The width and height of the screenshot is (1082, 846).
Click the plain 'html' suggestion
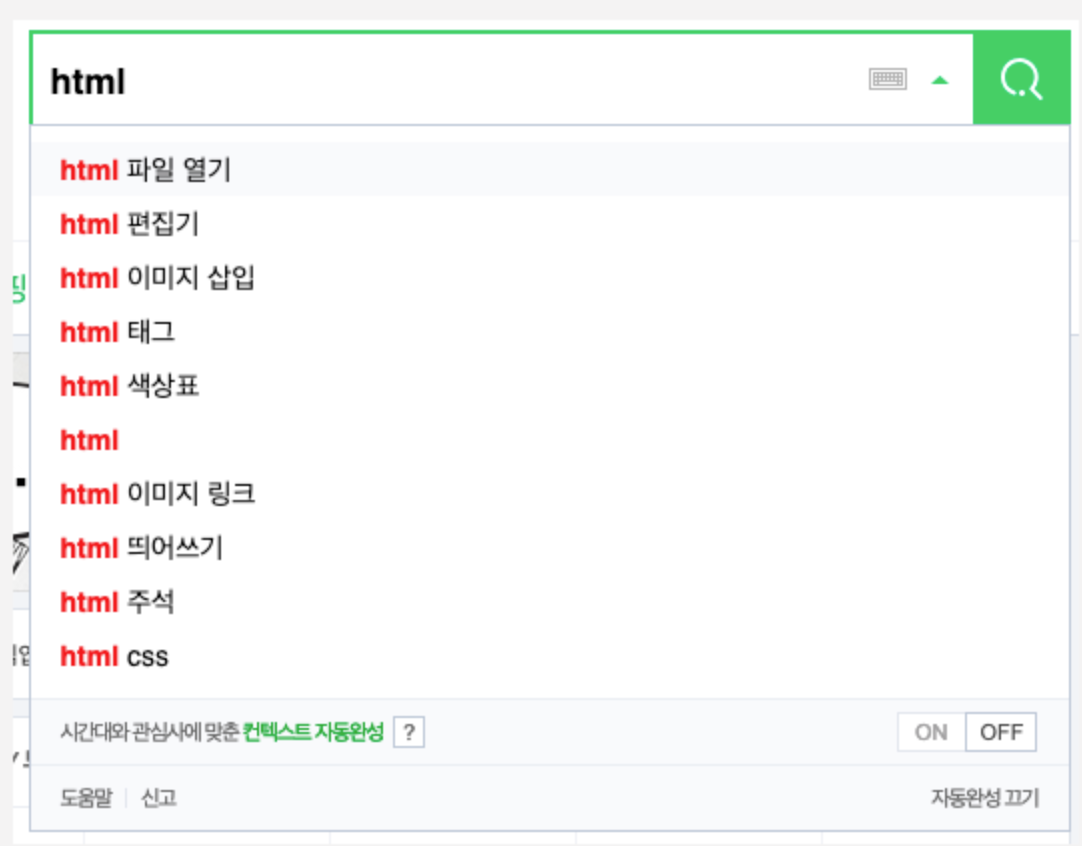click(x=88, y=440)
